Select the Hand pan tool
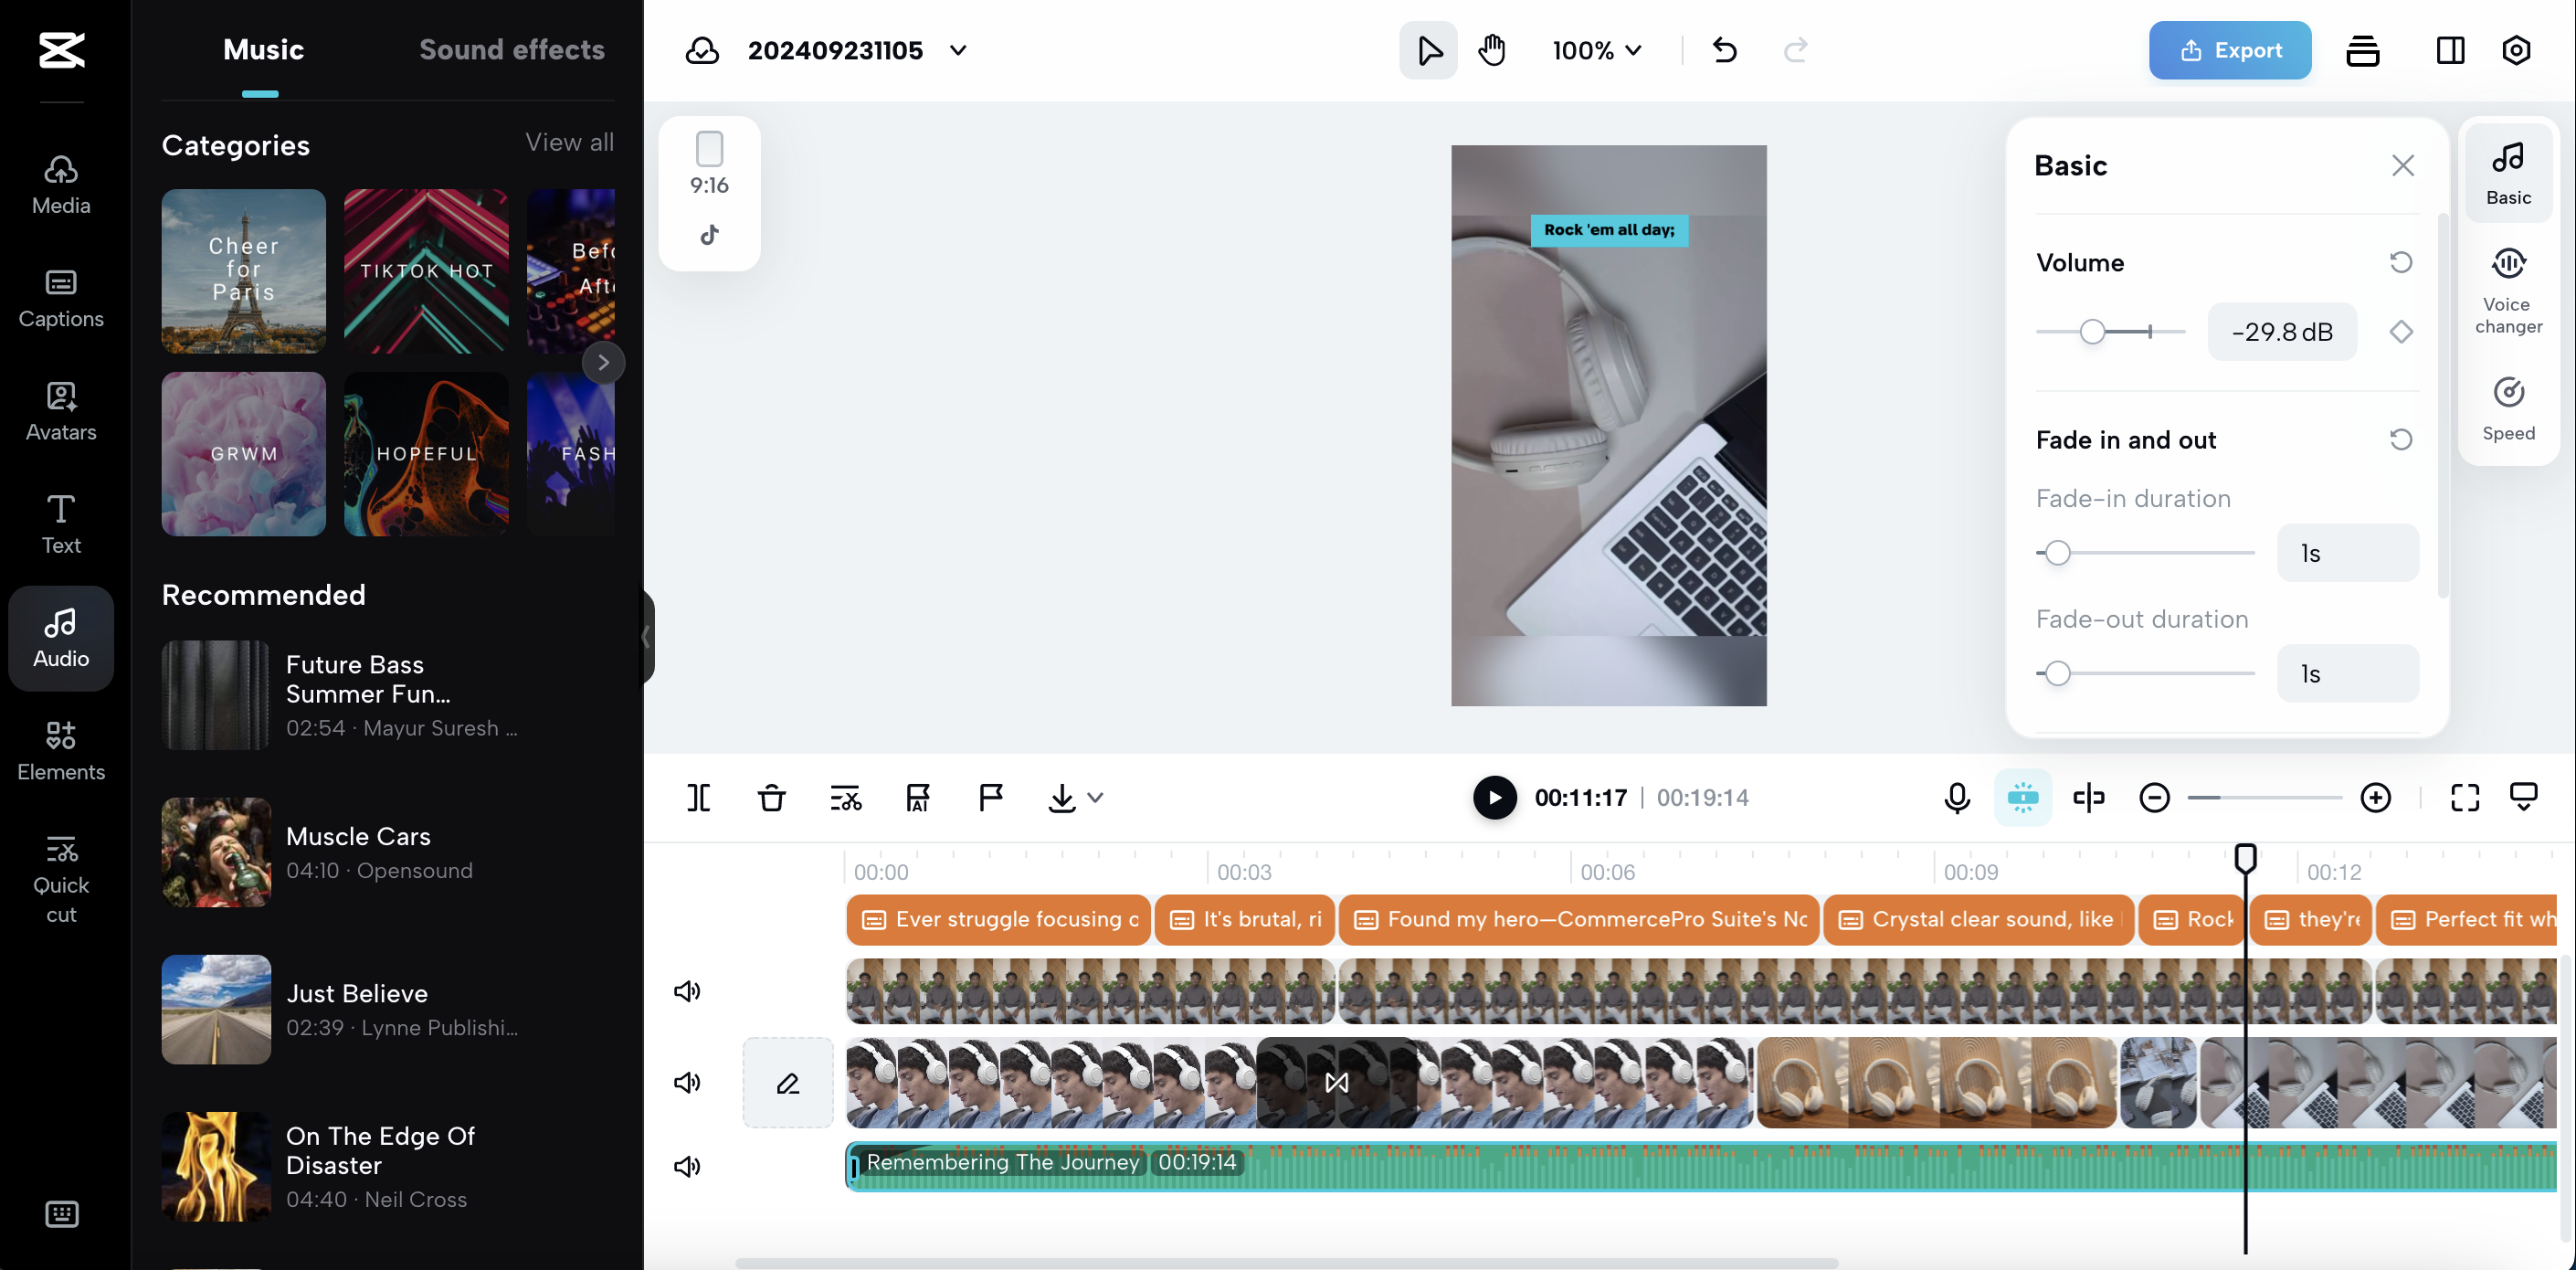2576x1270 pixels. pyautogui.click(x=1491, y=50)
